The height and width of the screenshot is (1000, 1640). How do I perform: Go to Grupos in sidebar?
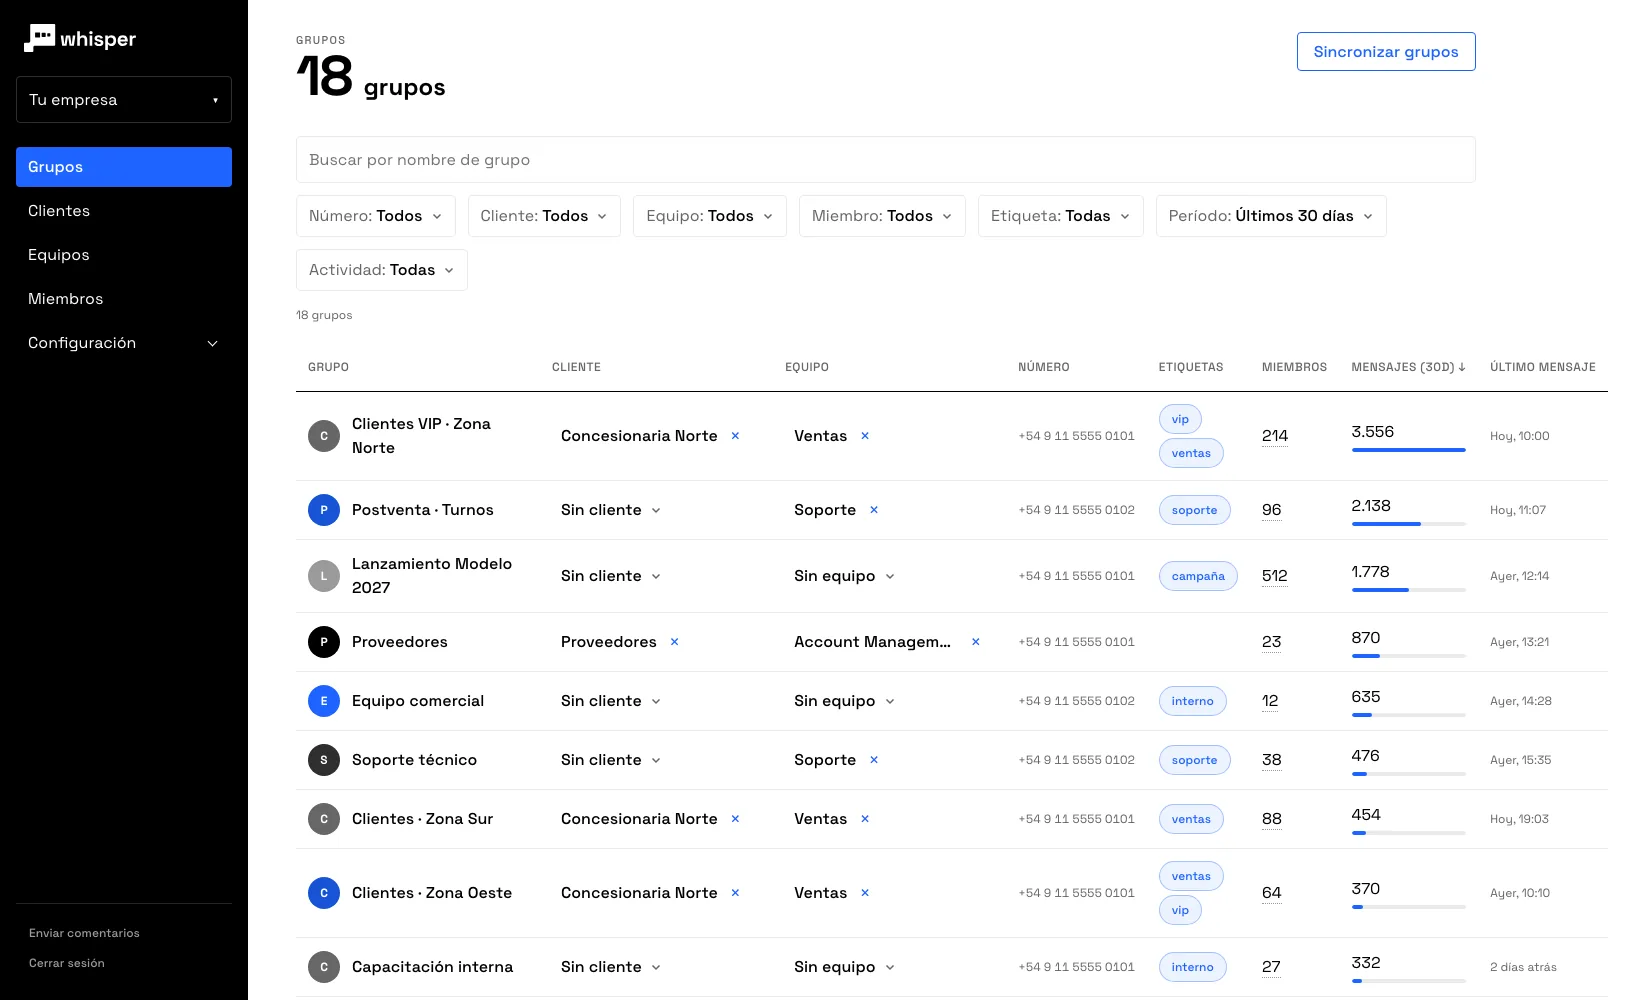124,167
